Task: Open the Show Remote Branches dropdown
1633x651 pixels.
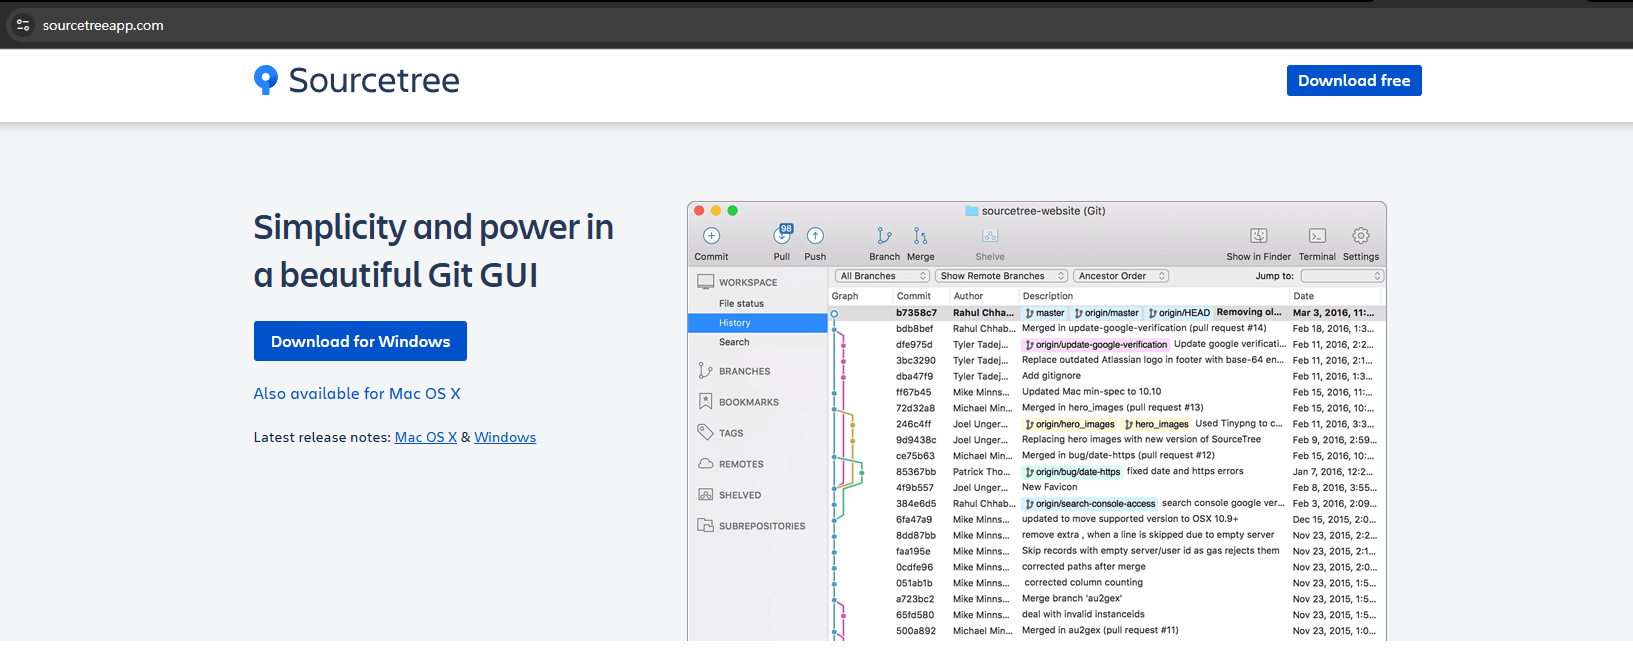Action: click(1002, 276)
